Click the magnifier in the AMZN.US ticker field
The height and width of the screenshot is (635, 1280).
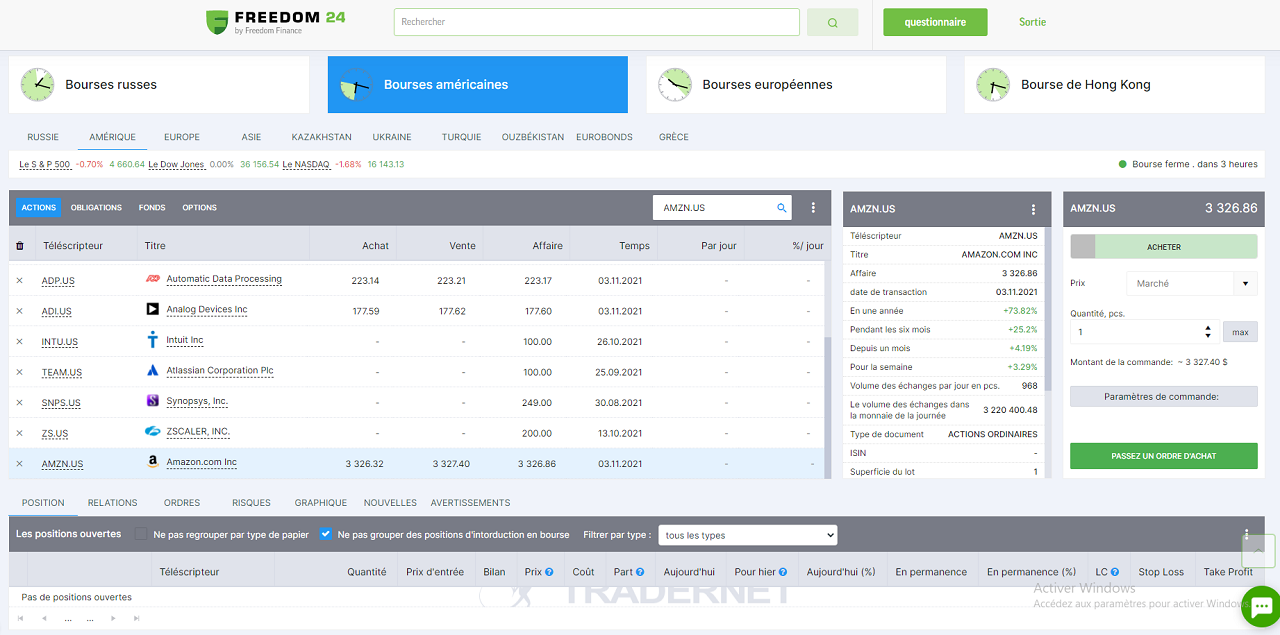point(782,208)
